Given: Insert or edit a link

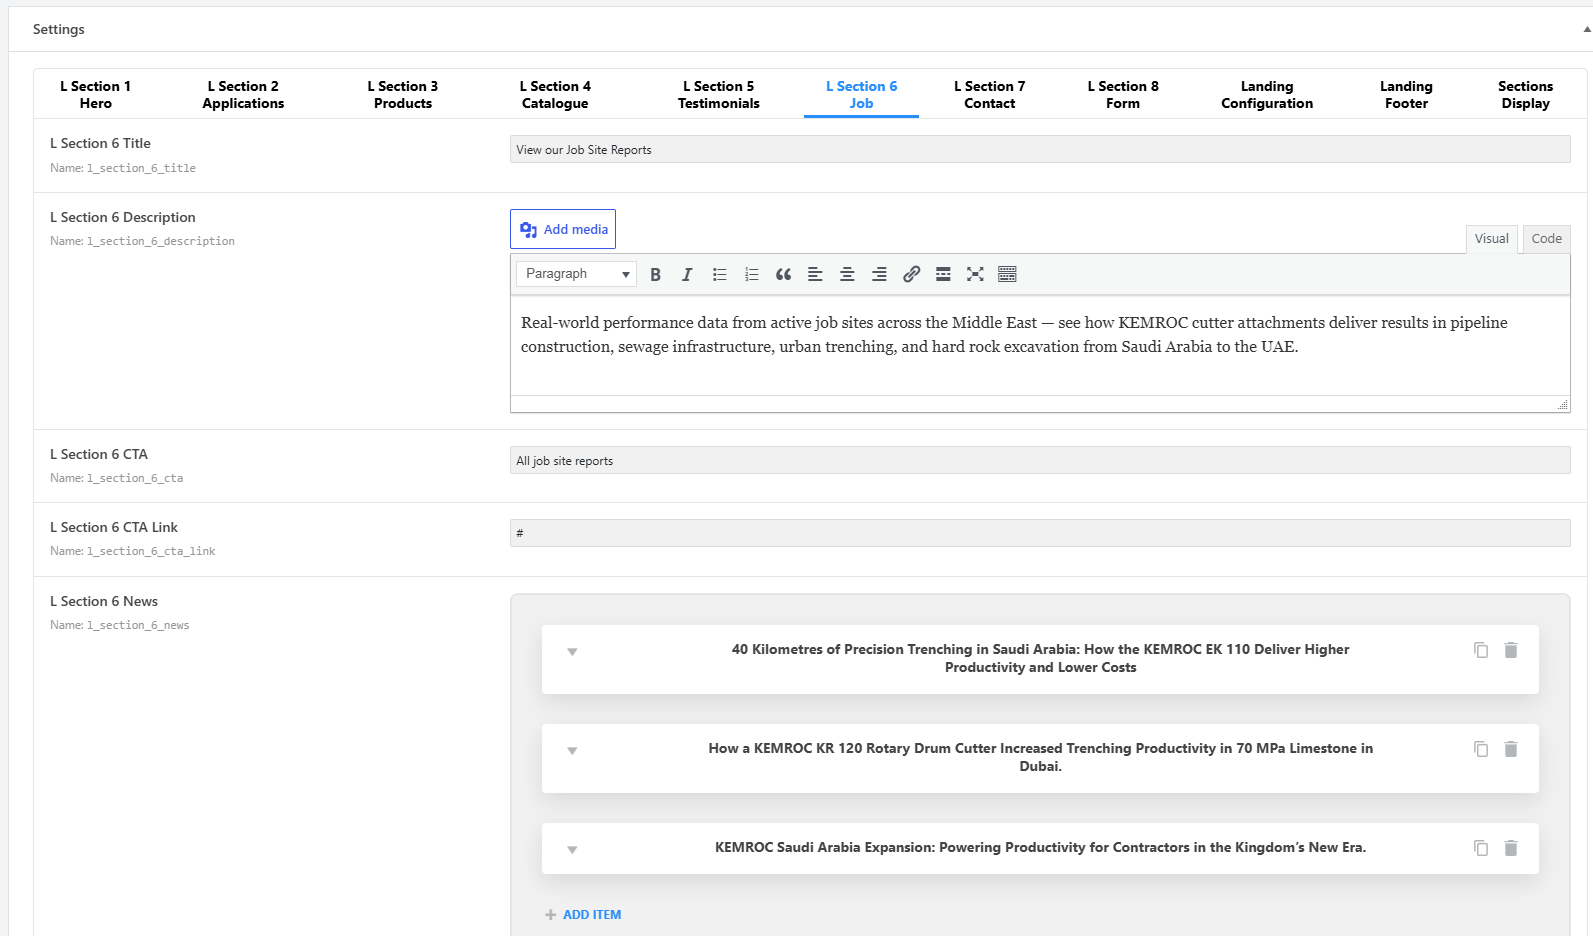Looking at the screenshot, I should [911, 274].
